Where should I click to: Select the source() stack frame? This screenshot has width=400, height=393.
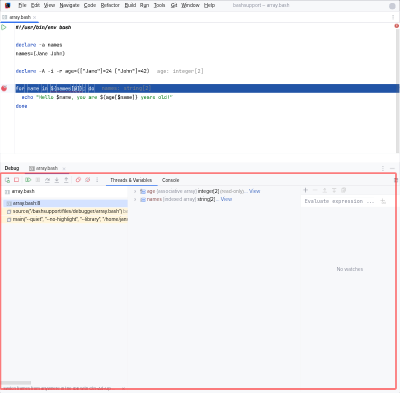coord(66,211)
